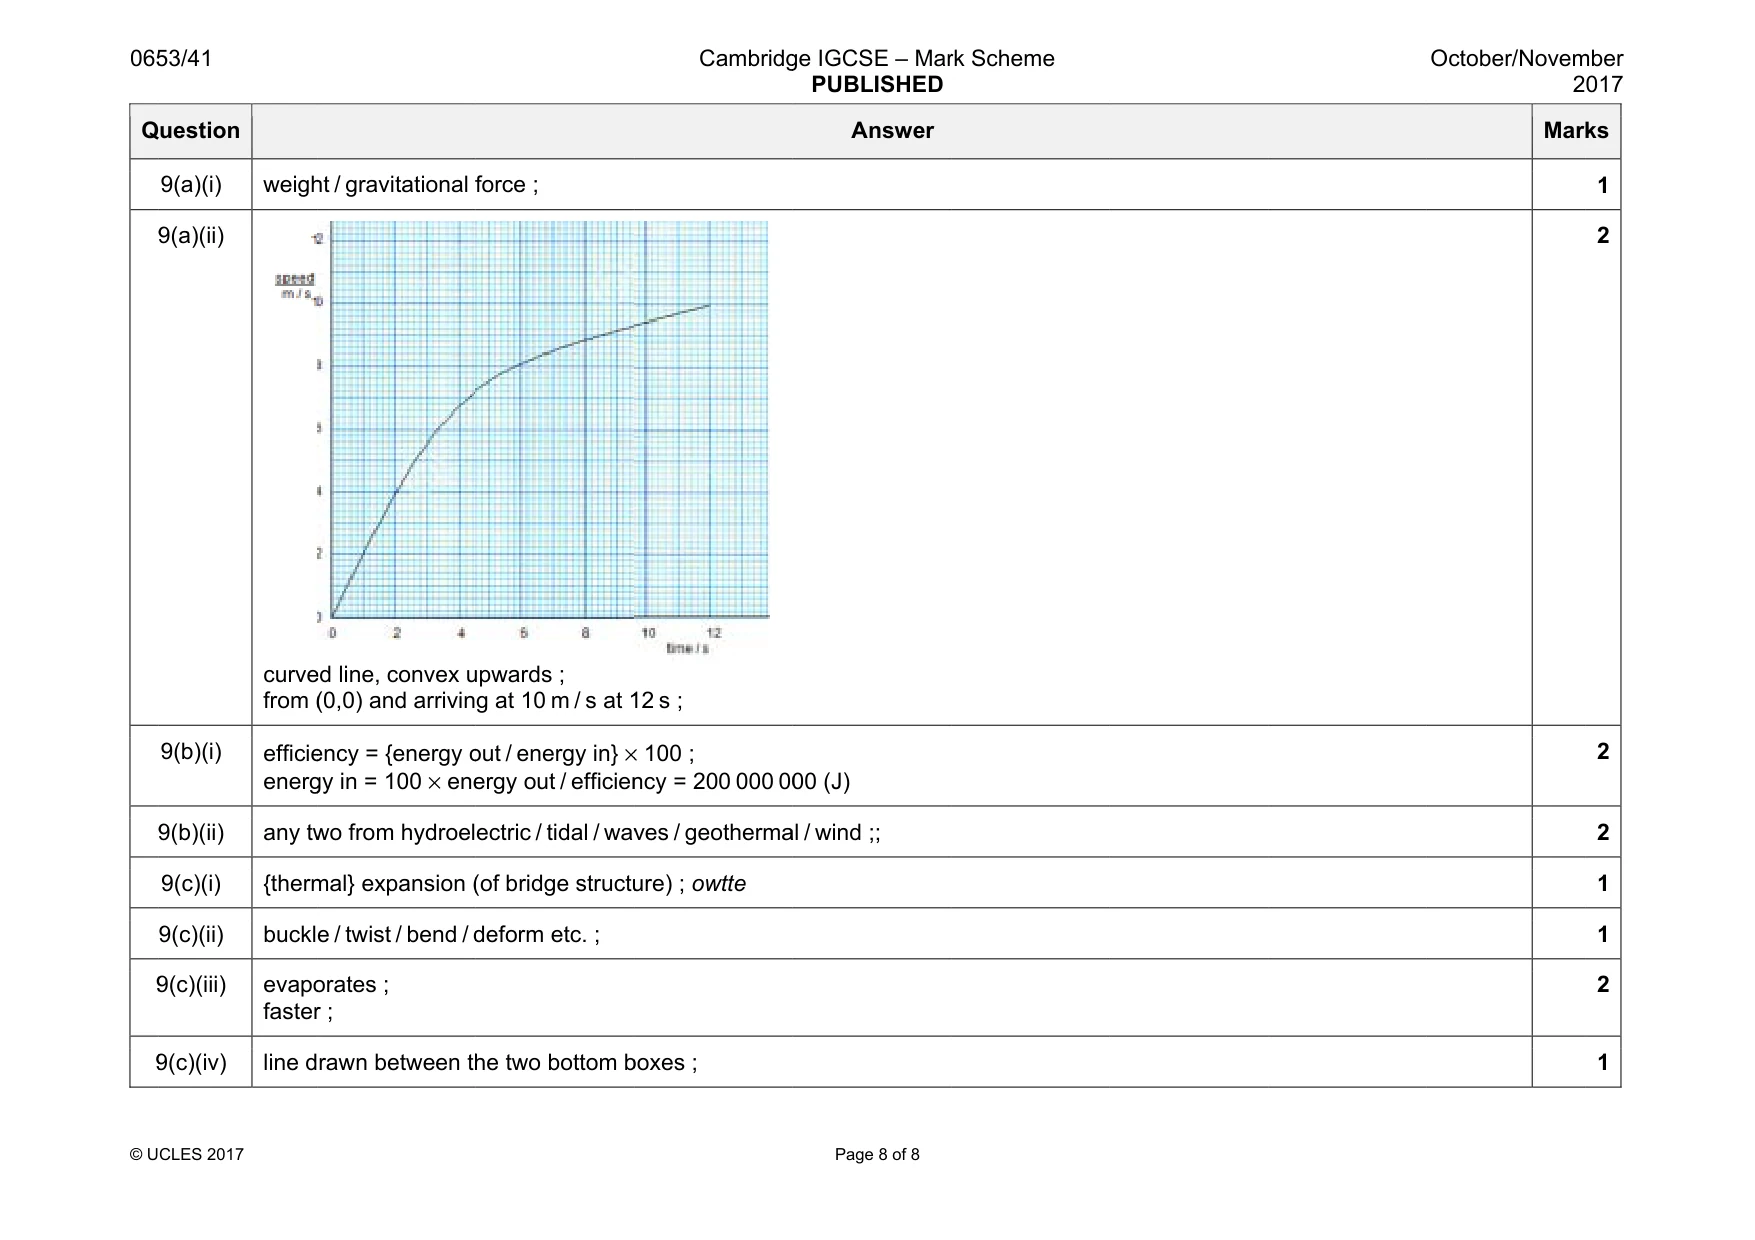Click the graph's 'speed m/s' axis label
Image resolution: width=1755 pixels, height=1240 pixels.
[x=294, y=285]
